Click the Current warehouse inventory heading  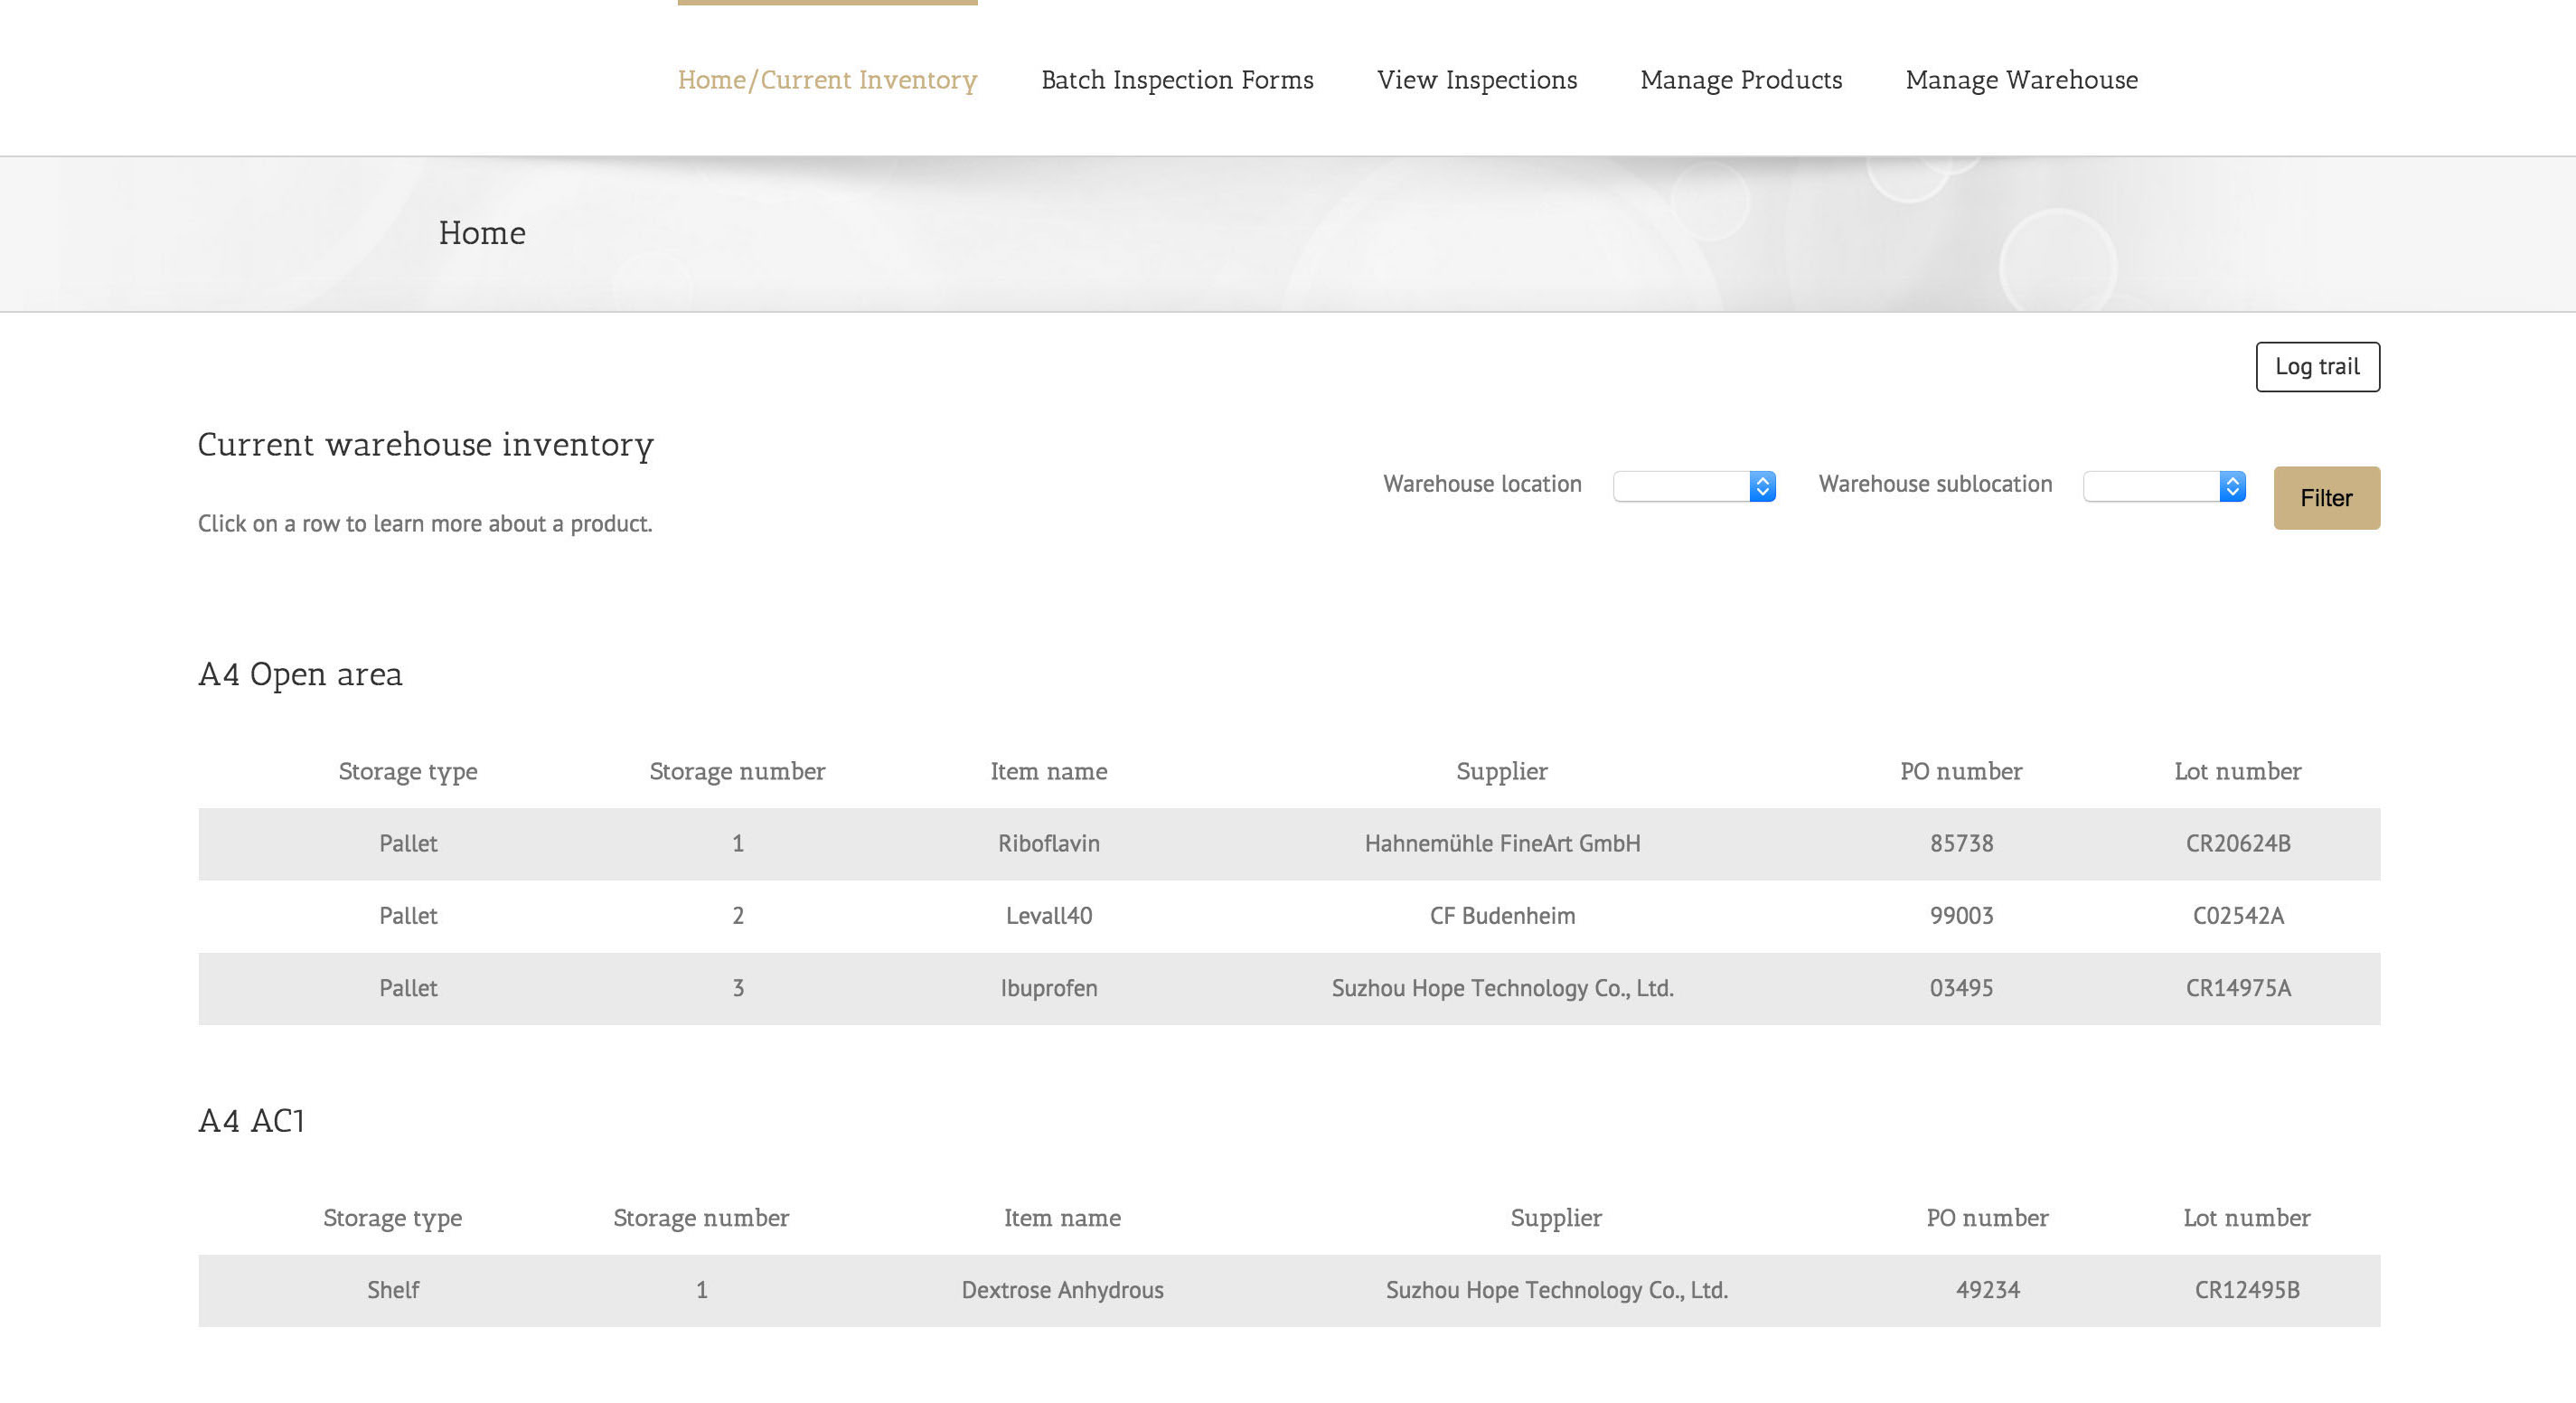425,445
